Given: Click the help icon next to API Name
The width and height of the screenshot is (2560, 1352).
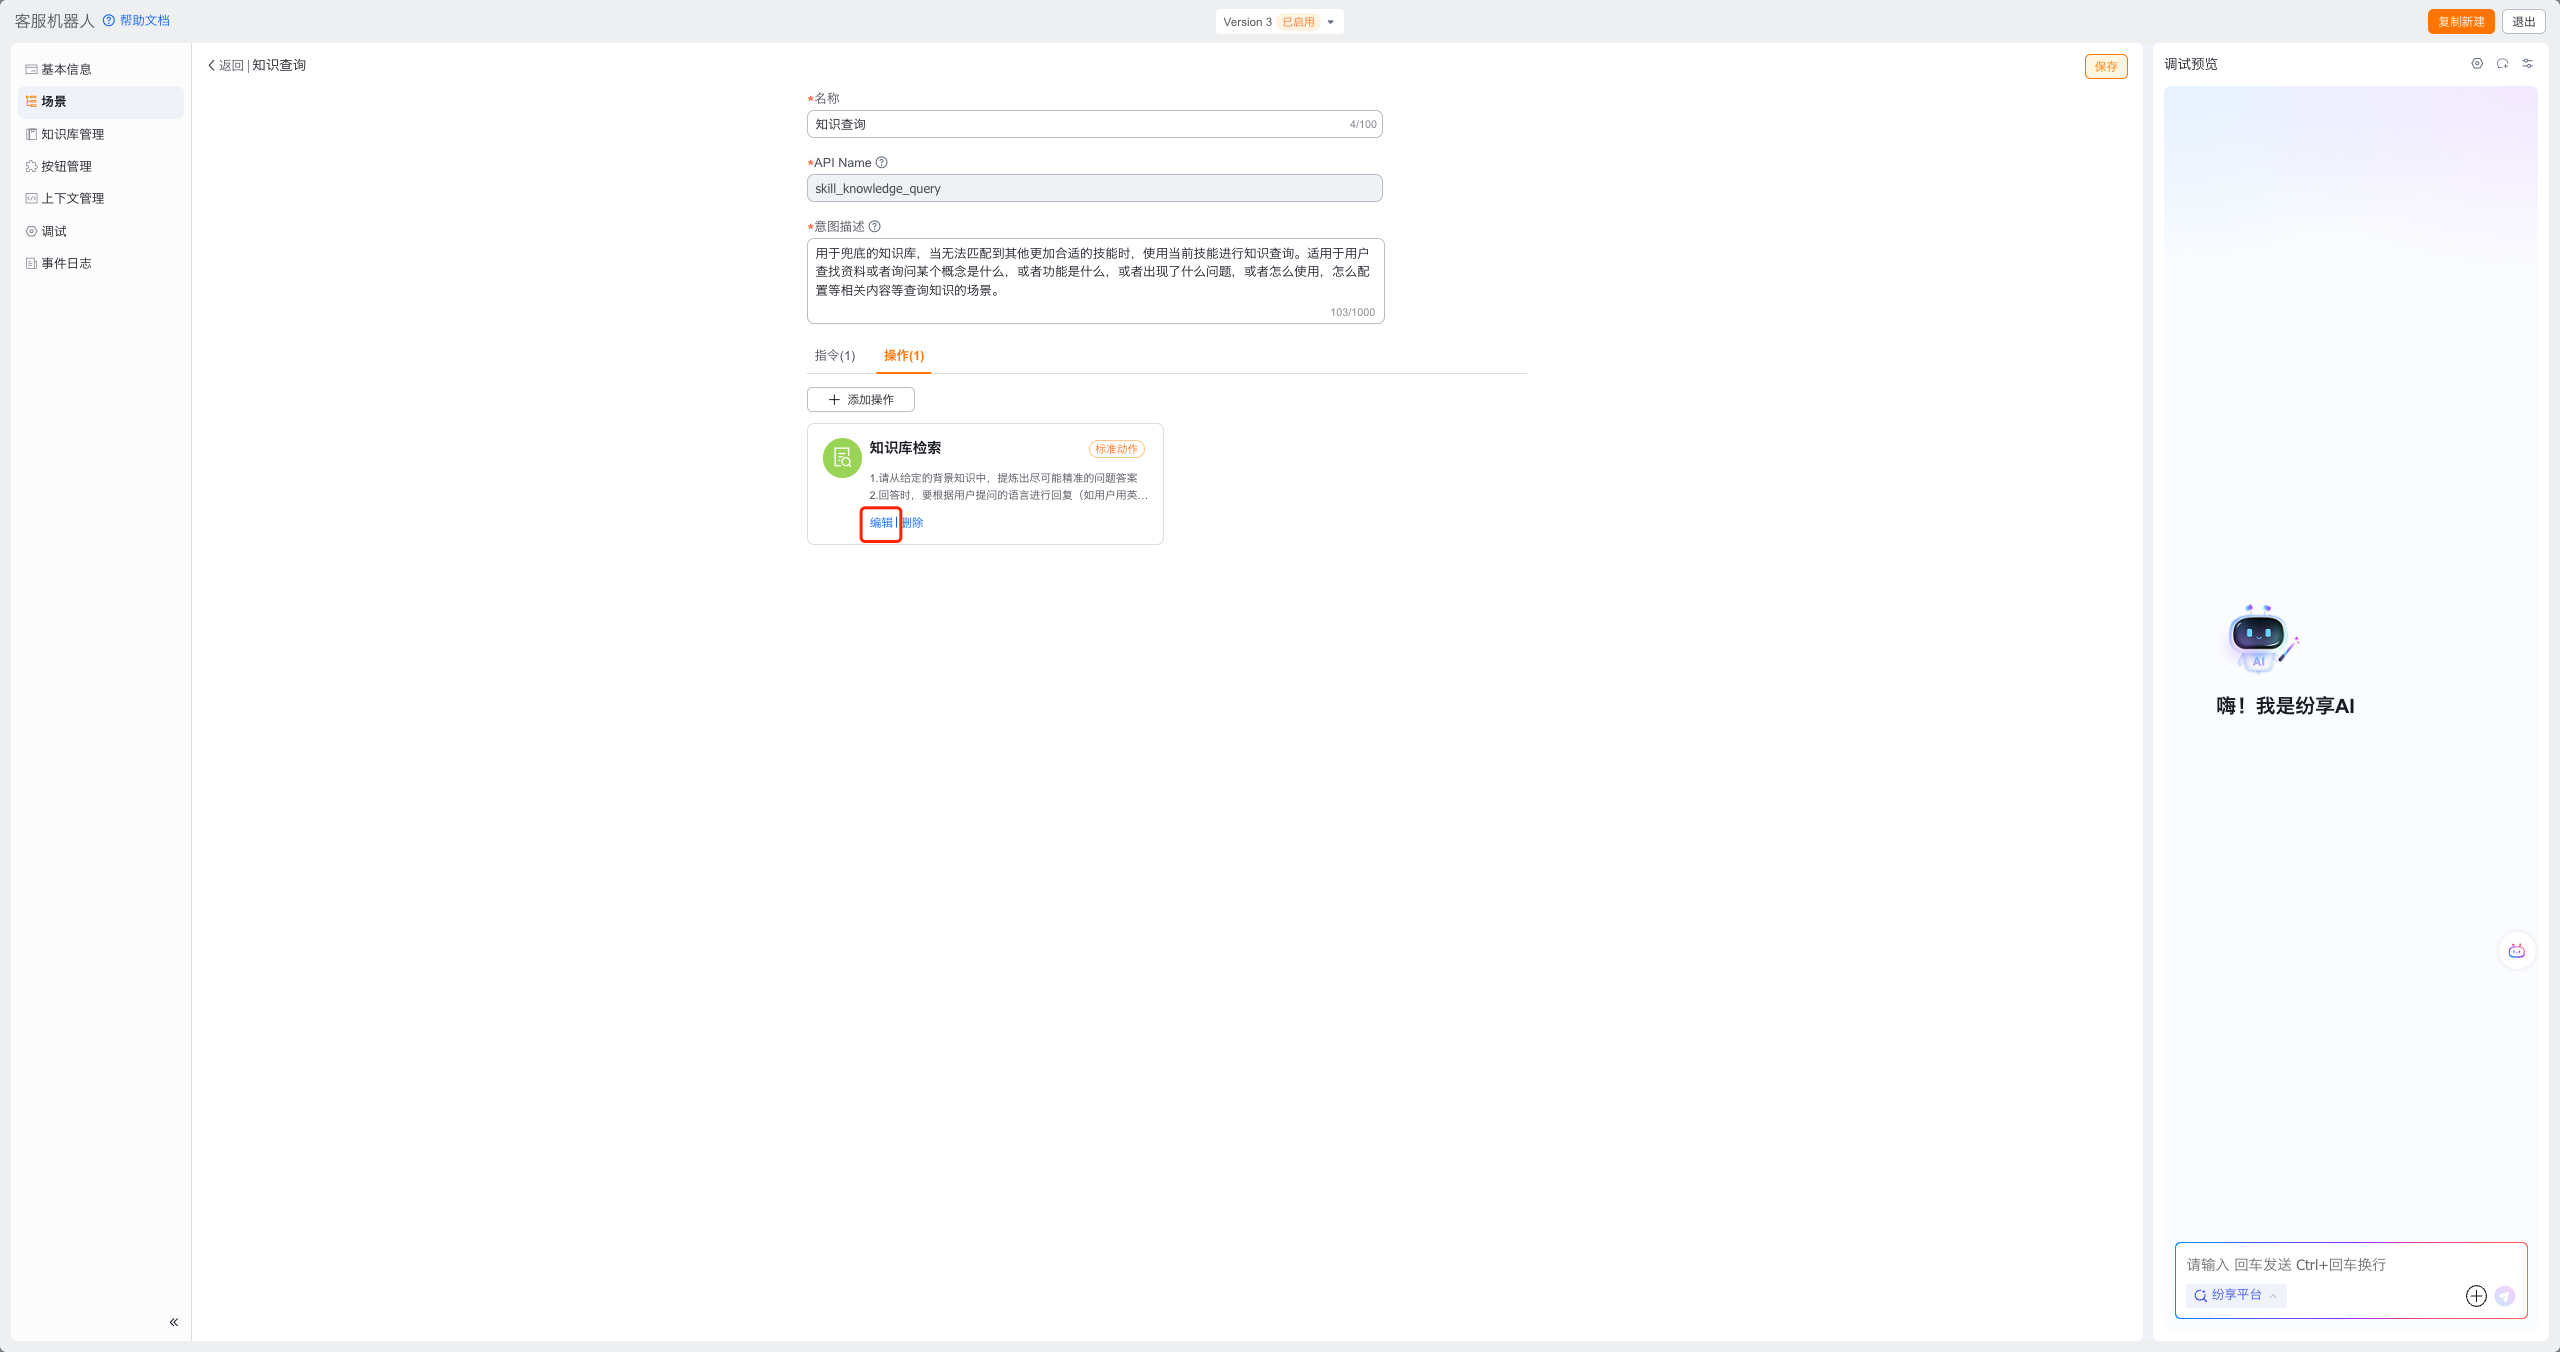Looking at the screenshot, I should [x=881, y=163].
